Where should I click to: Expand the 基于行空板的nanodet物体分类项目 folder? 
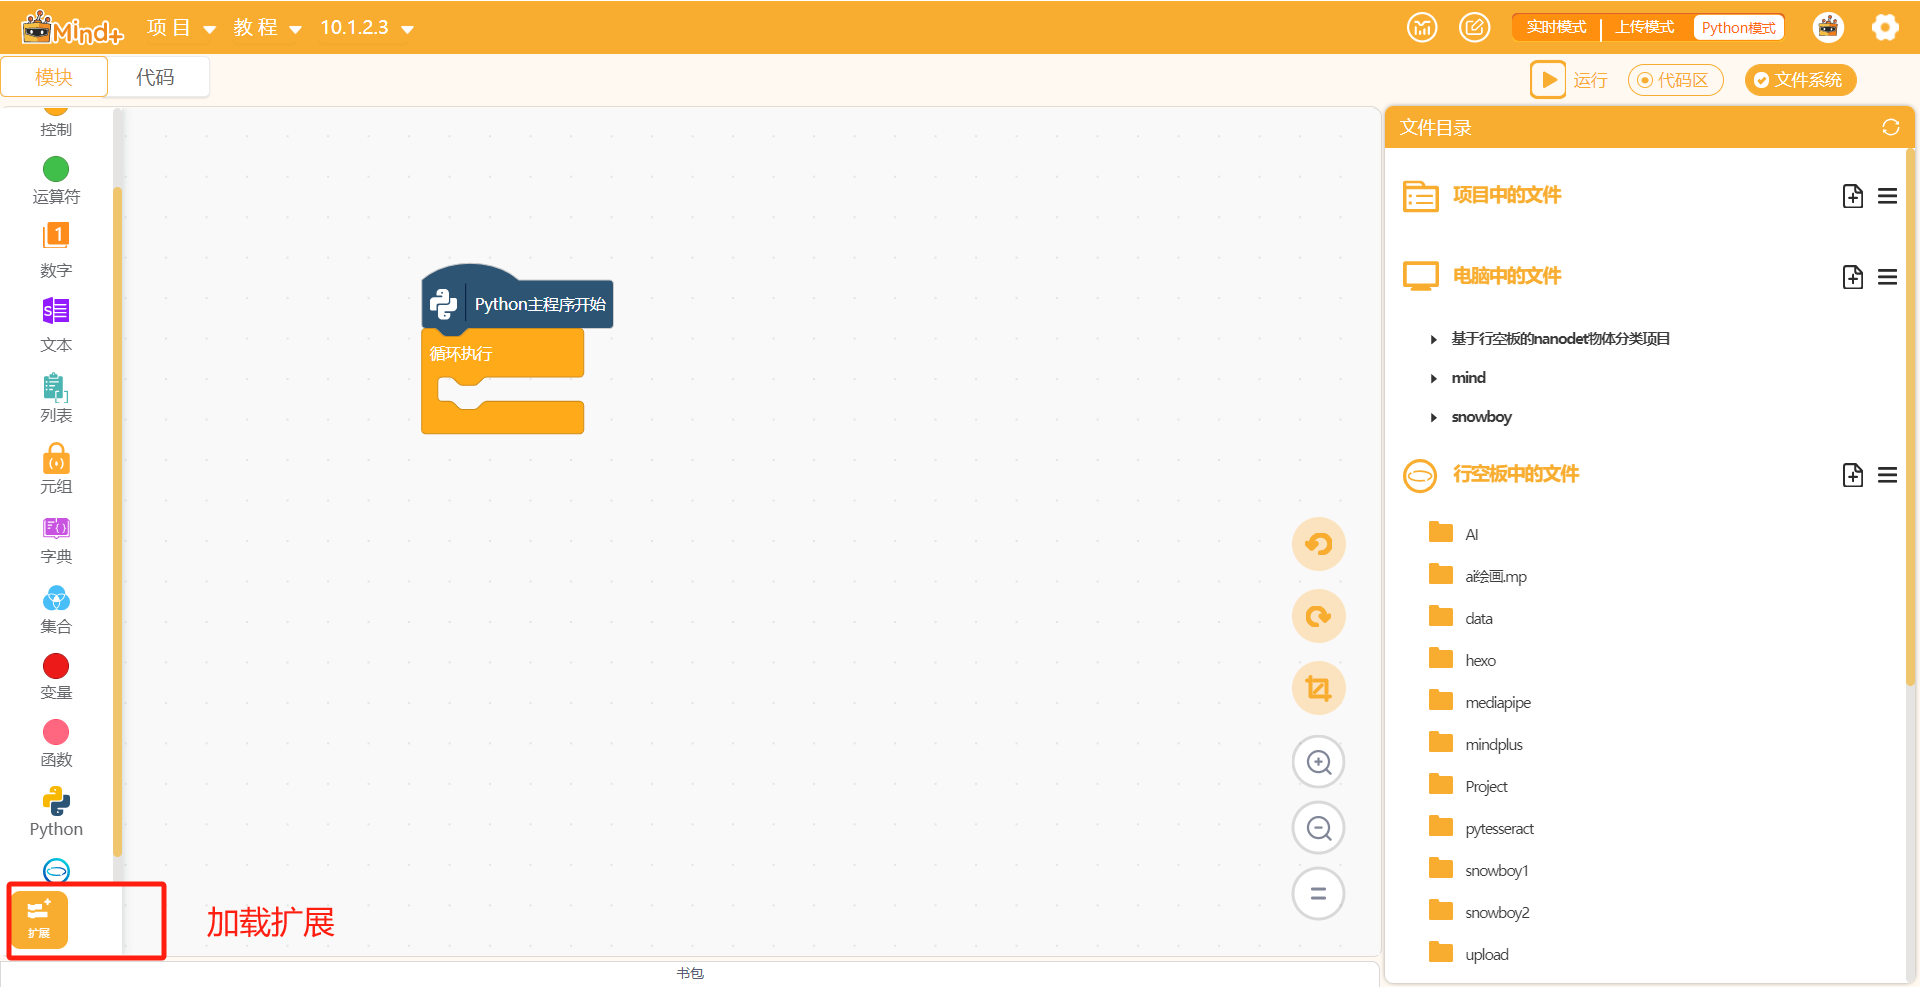pyautogui.click(x=1433, y=339)
